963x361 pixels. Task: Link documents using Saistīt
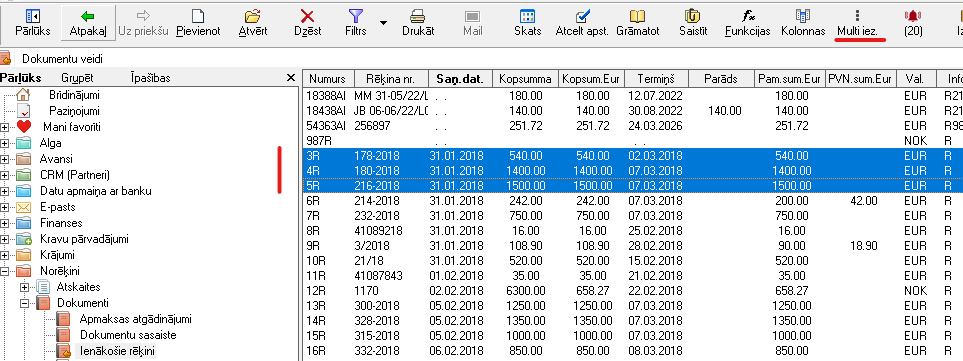693,22
